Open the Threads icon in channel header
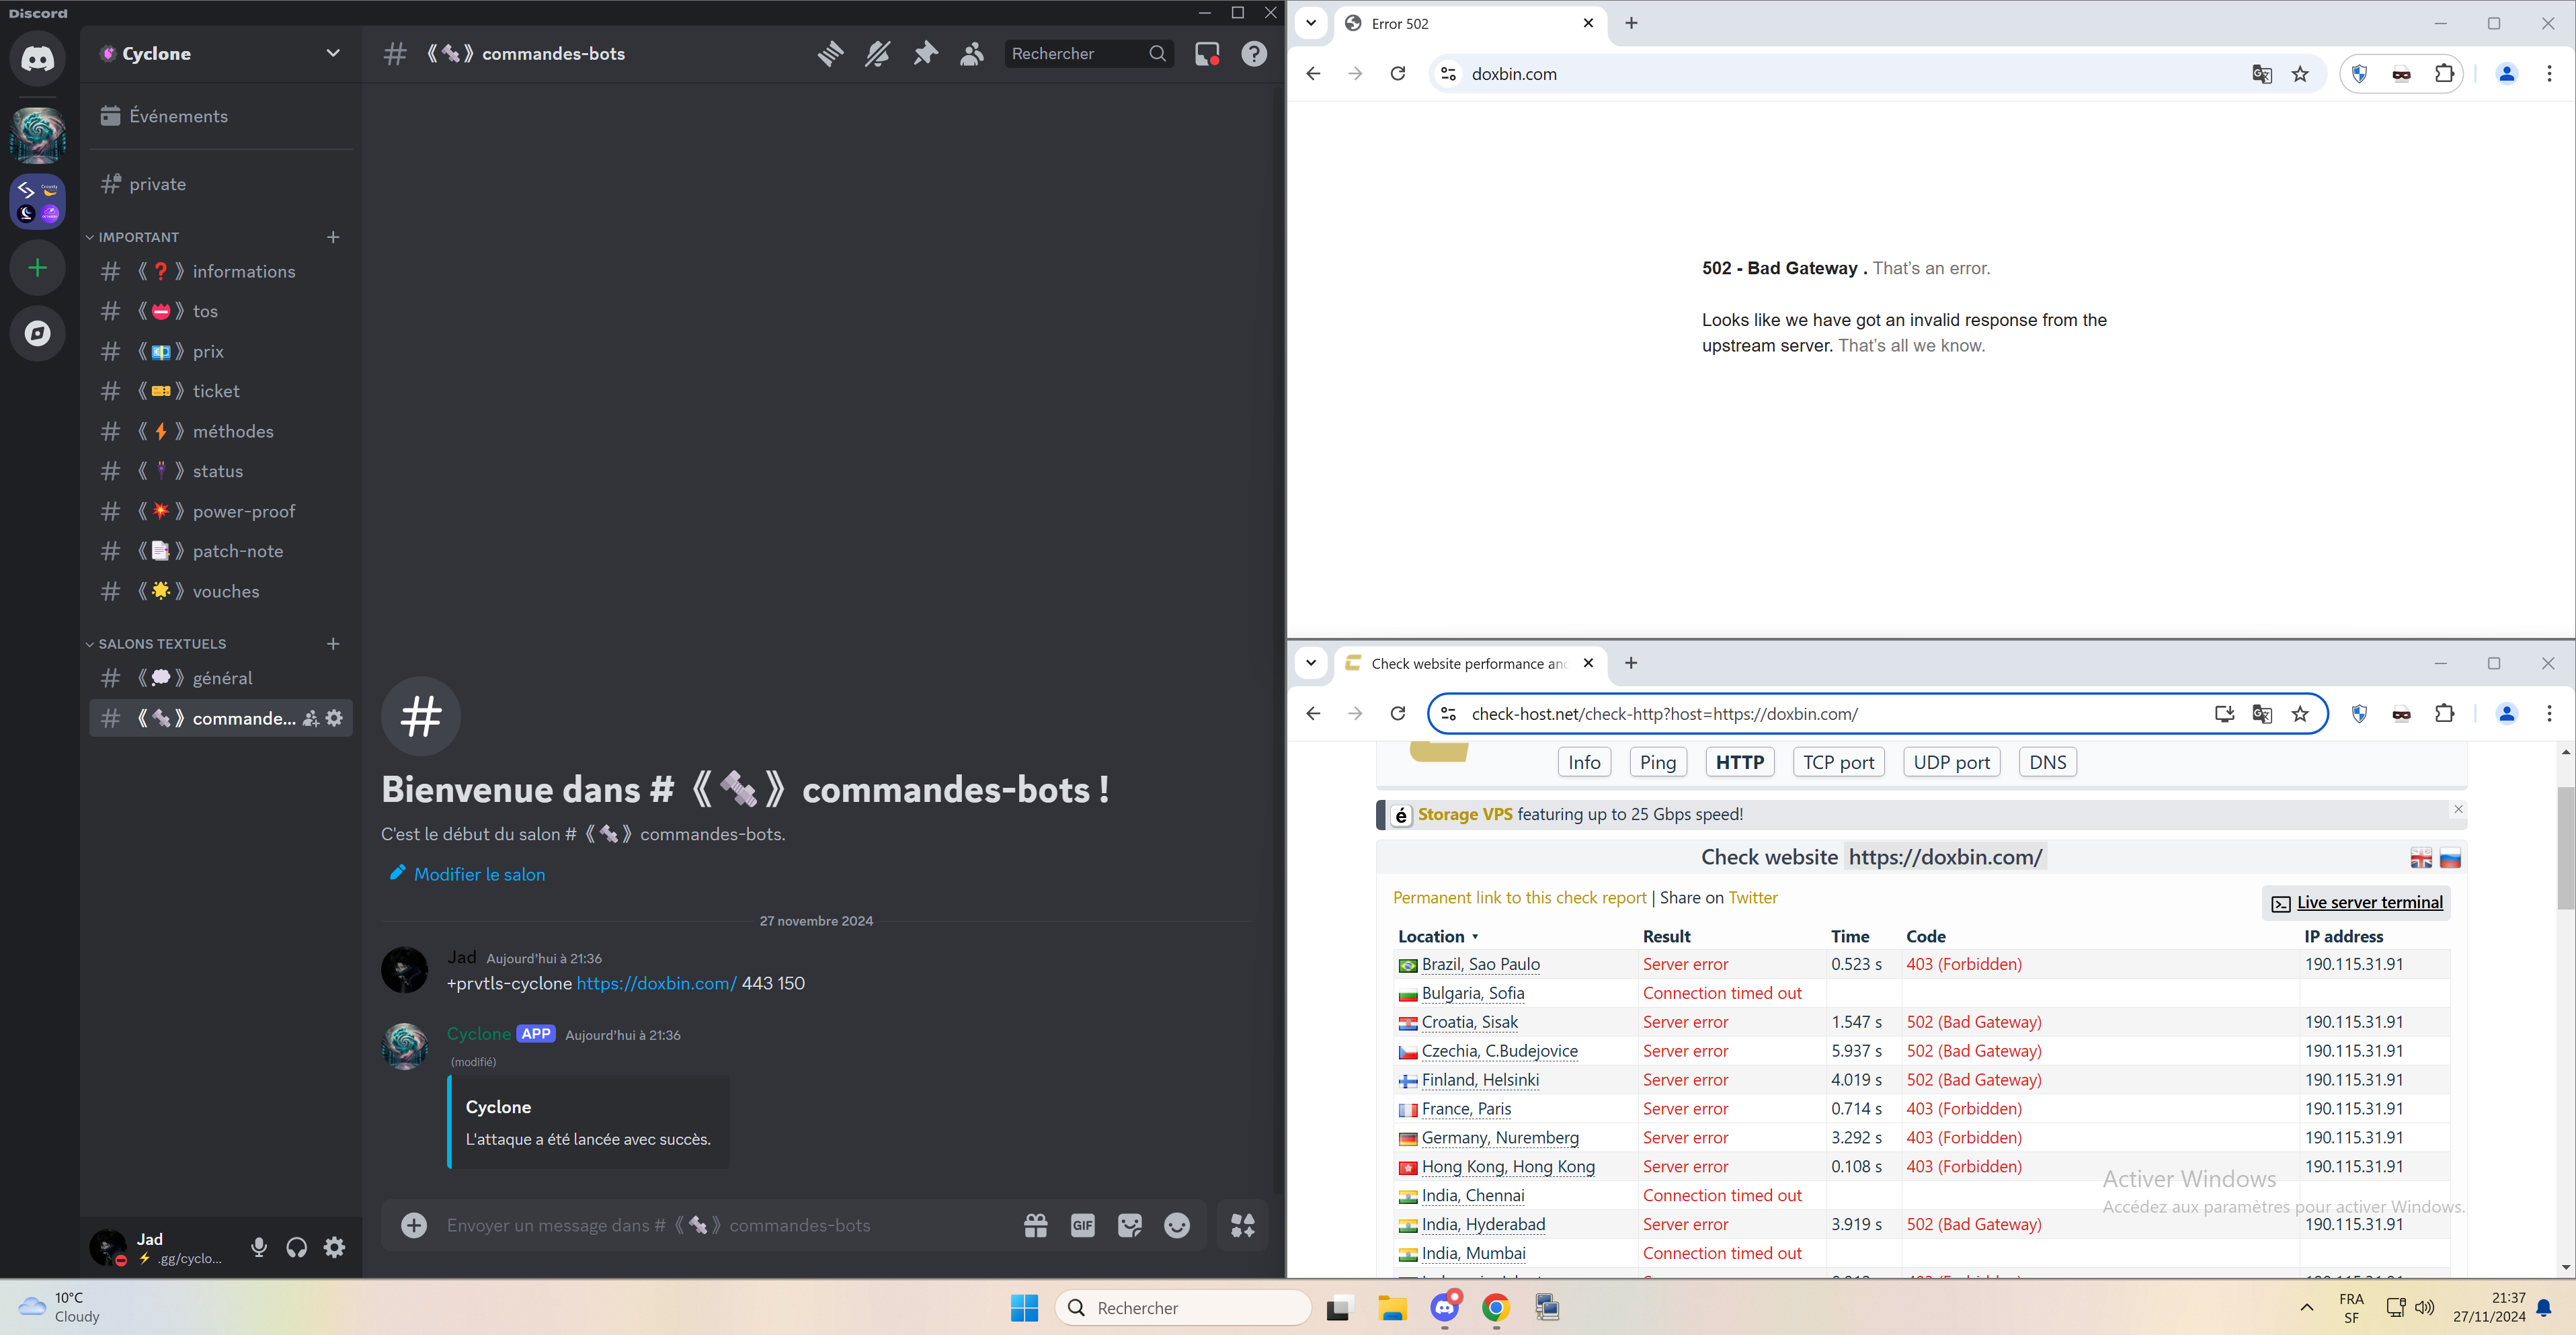This screenshot has height=1335, width=2576. pyautogui.click(x=830, y=54)
